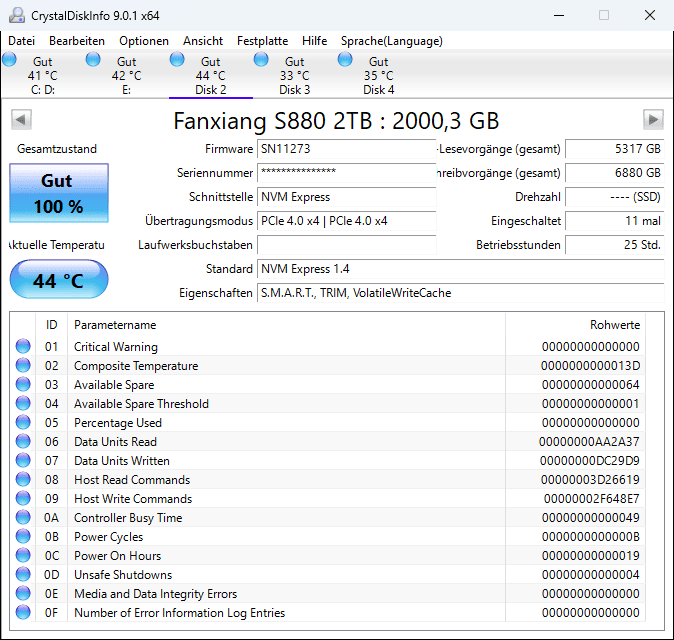Image resolution: width=674 pixels, height=640 pixels.
Task: Open the Datei menu
Action: pos(21,41)
